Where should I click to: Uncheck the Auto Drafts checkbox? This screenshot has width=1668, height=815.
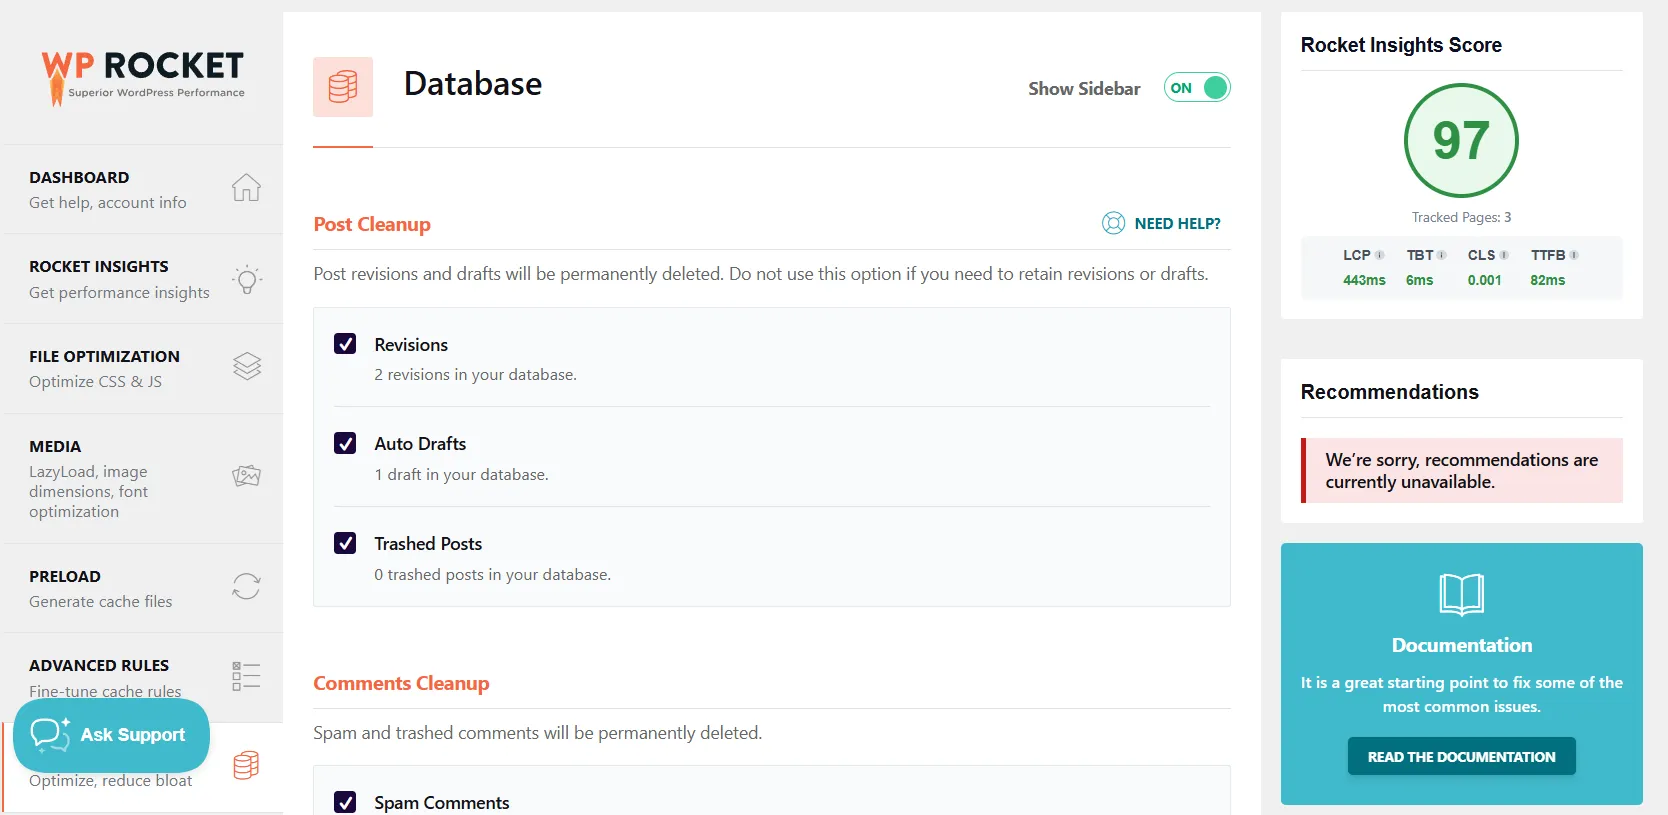click(x=345, y=443)
